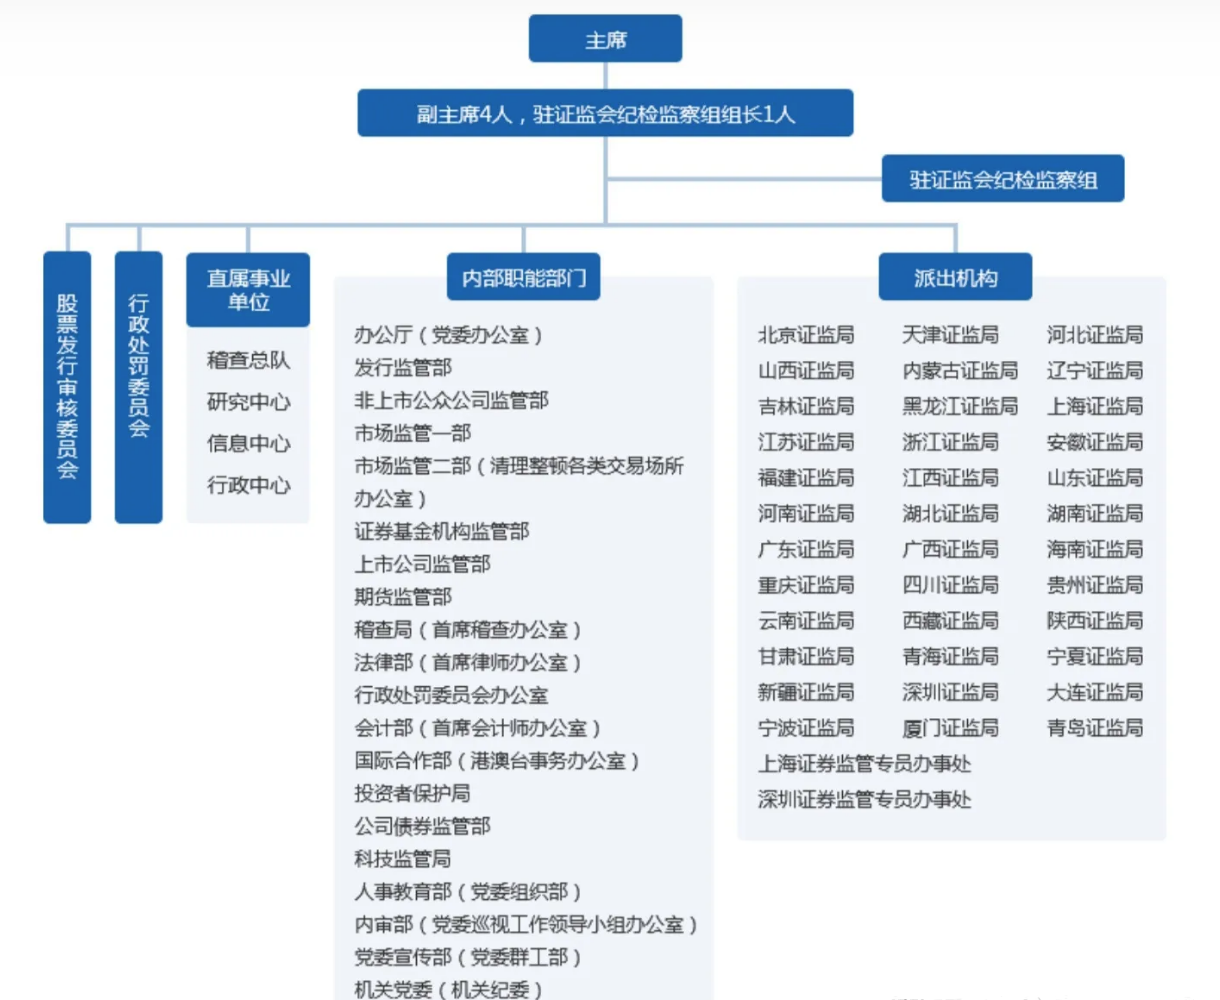Select 西藏证监局
Viewport: 1220px width, 1000px height.
950,621
